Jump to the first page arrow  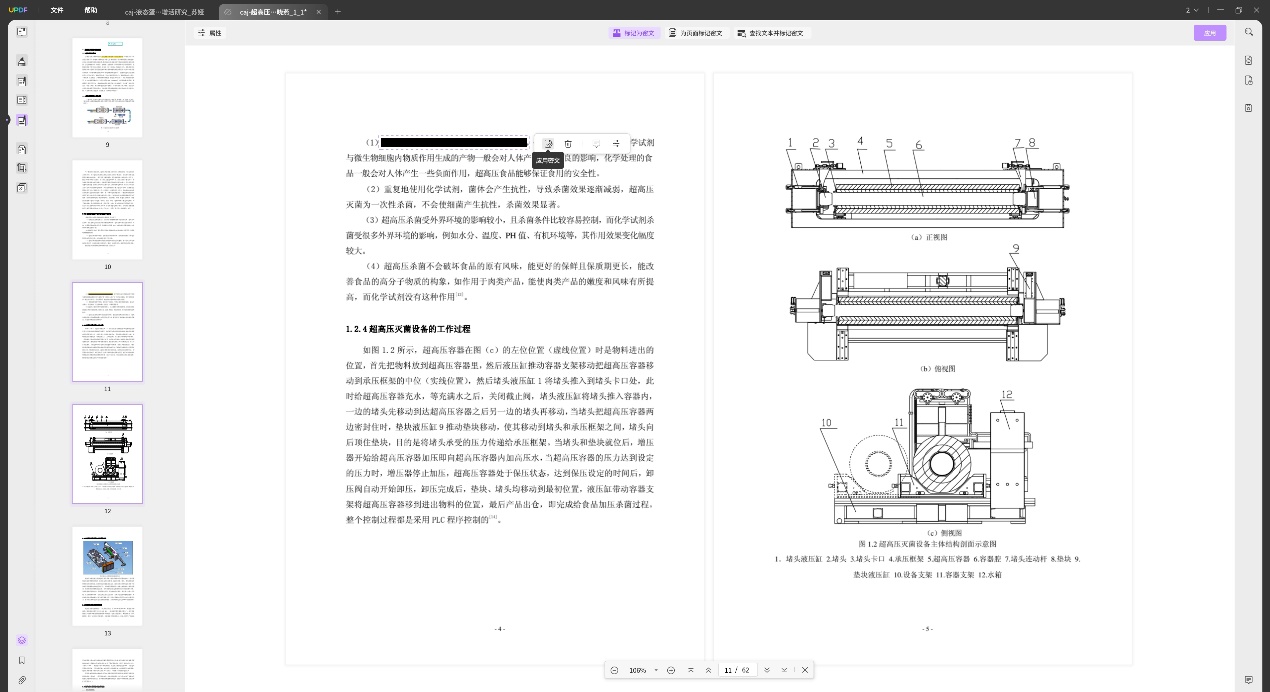(x=691, y=670)
